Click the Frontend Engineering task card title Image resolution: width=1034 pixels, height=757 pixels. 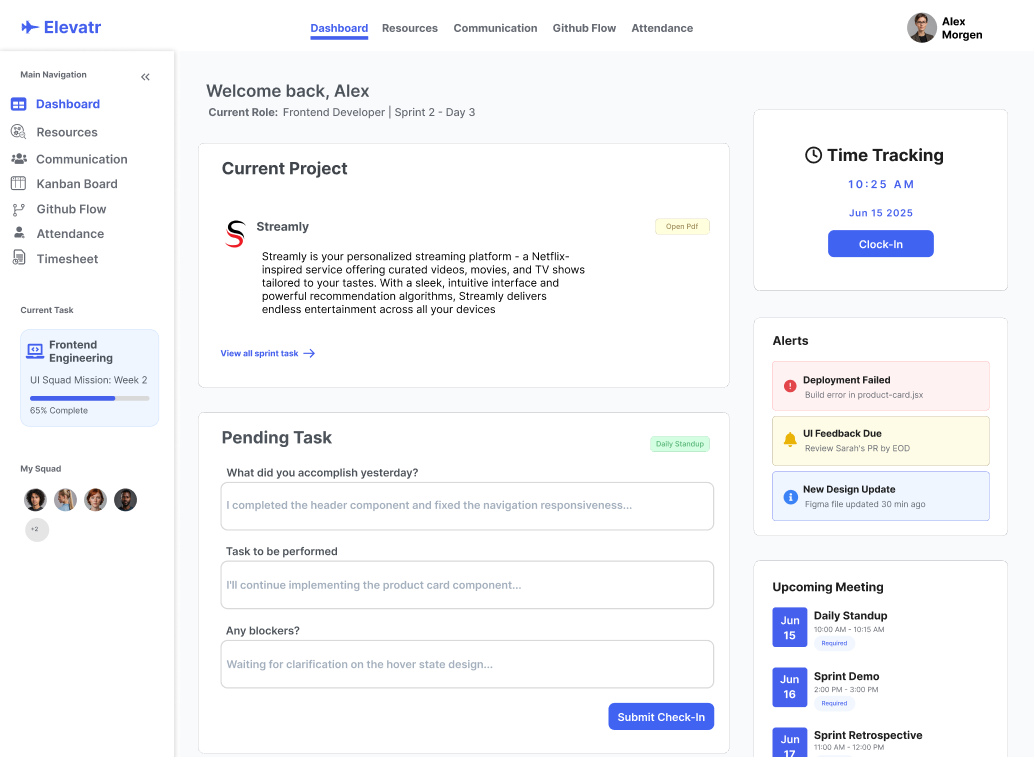(x=80, y=351)
